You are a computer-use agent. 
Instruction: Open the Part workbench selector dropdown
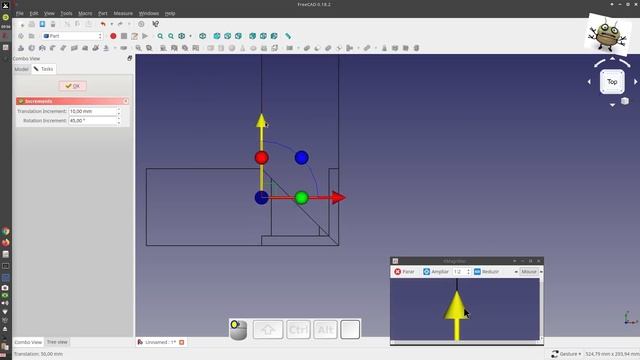(x=72, y=36)
